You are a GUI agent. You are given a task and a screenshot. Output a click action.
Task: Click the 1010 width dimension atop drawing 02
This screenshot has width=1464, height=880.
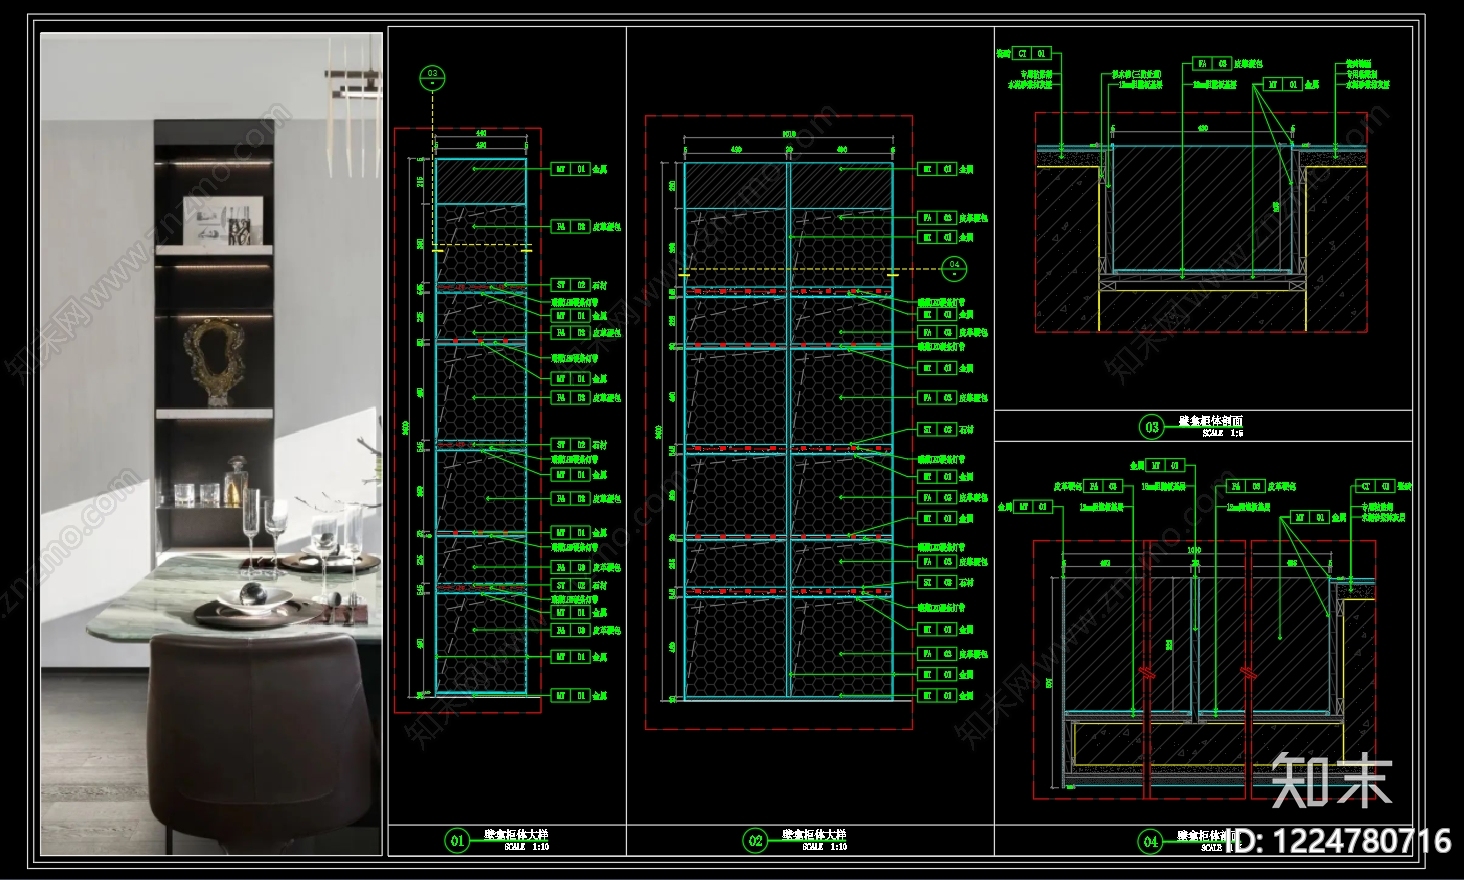(x=789, y=135)
